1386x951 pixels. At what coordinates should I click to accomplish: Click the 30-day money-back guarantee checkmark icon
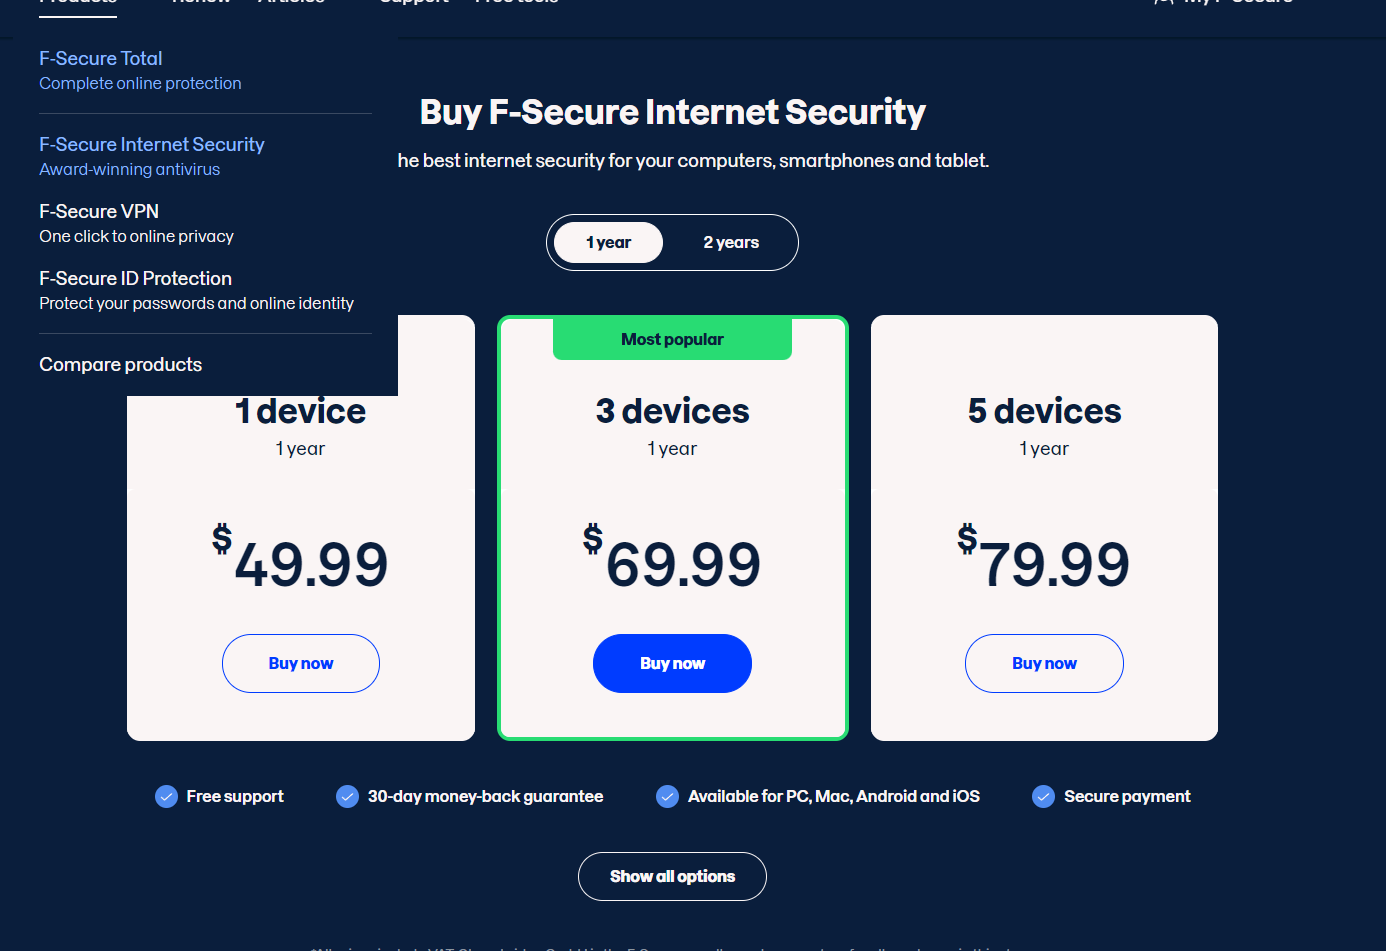click(x=347, y=796)
